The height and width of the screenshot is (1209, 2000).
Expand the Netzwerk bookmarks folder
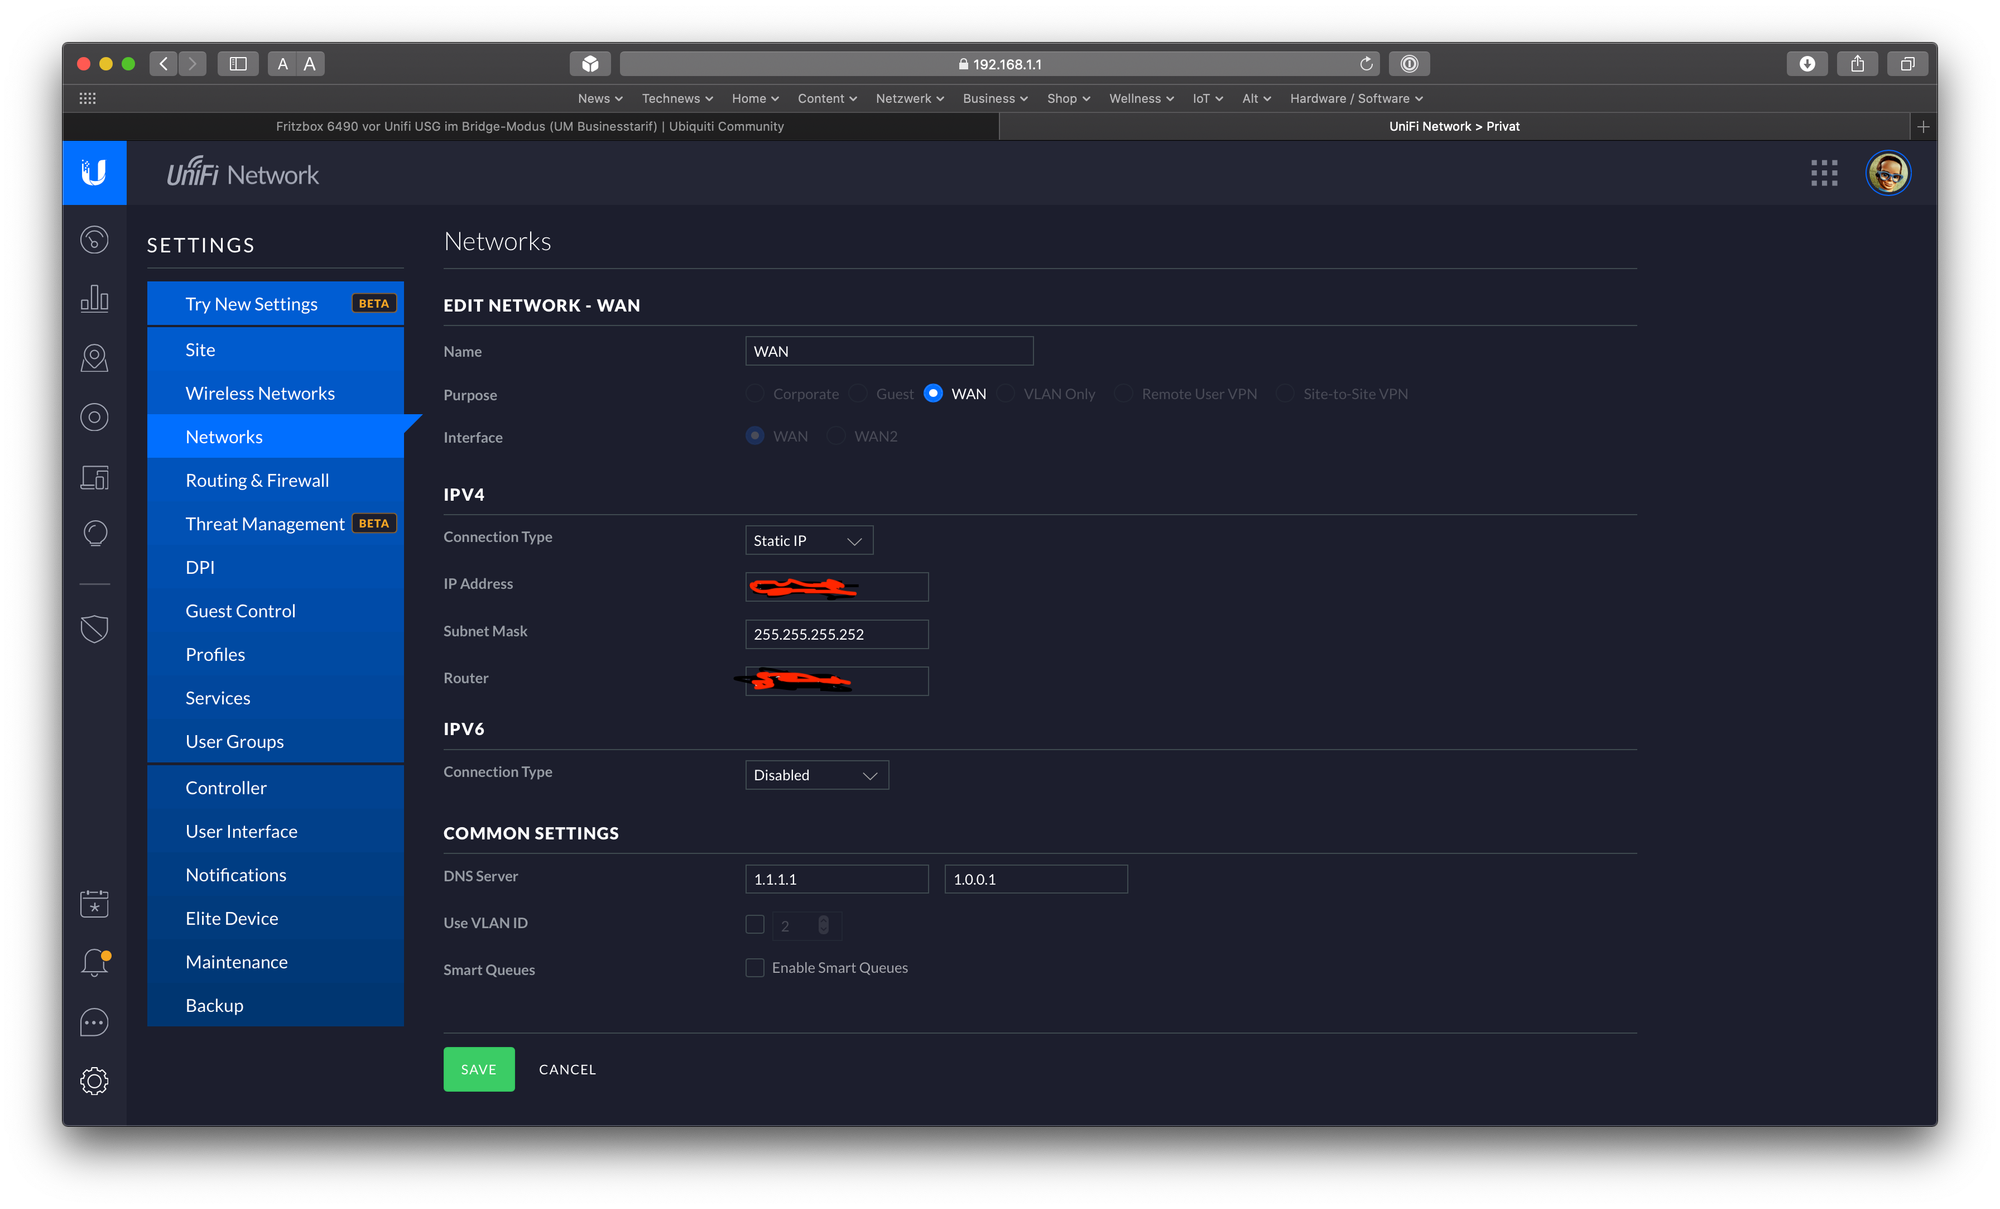[909, 98]
